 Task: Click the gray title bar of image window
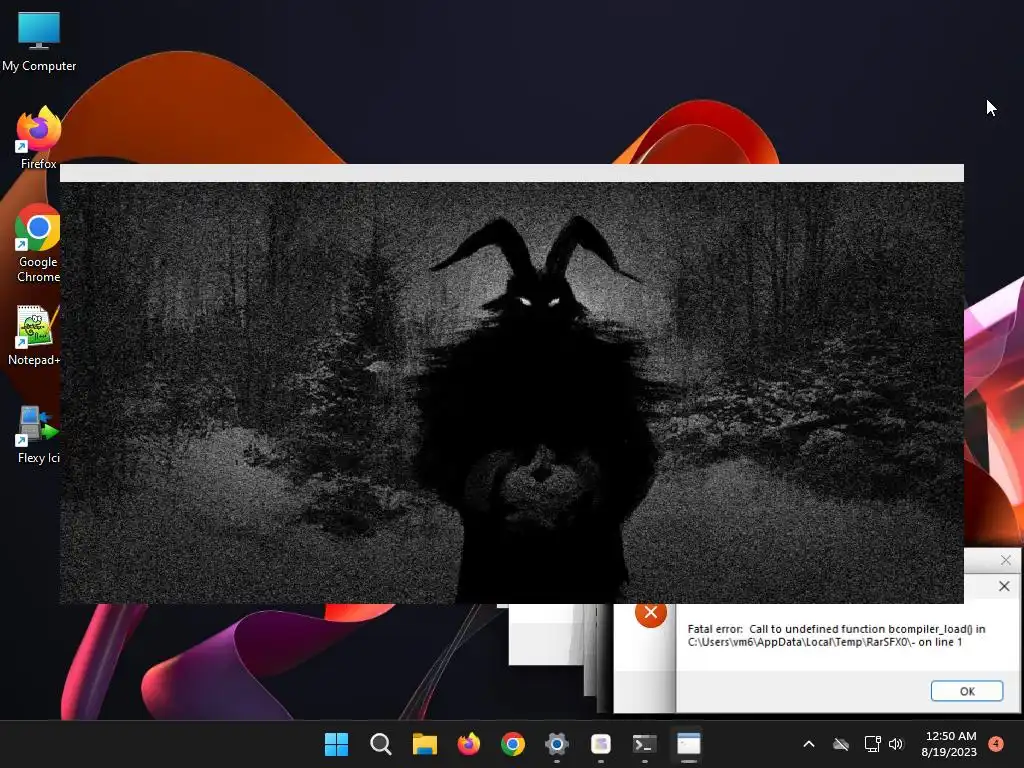pyautogui.click(x=511, y=173)
